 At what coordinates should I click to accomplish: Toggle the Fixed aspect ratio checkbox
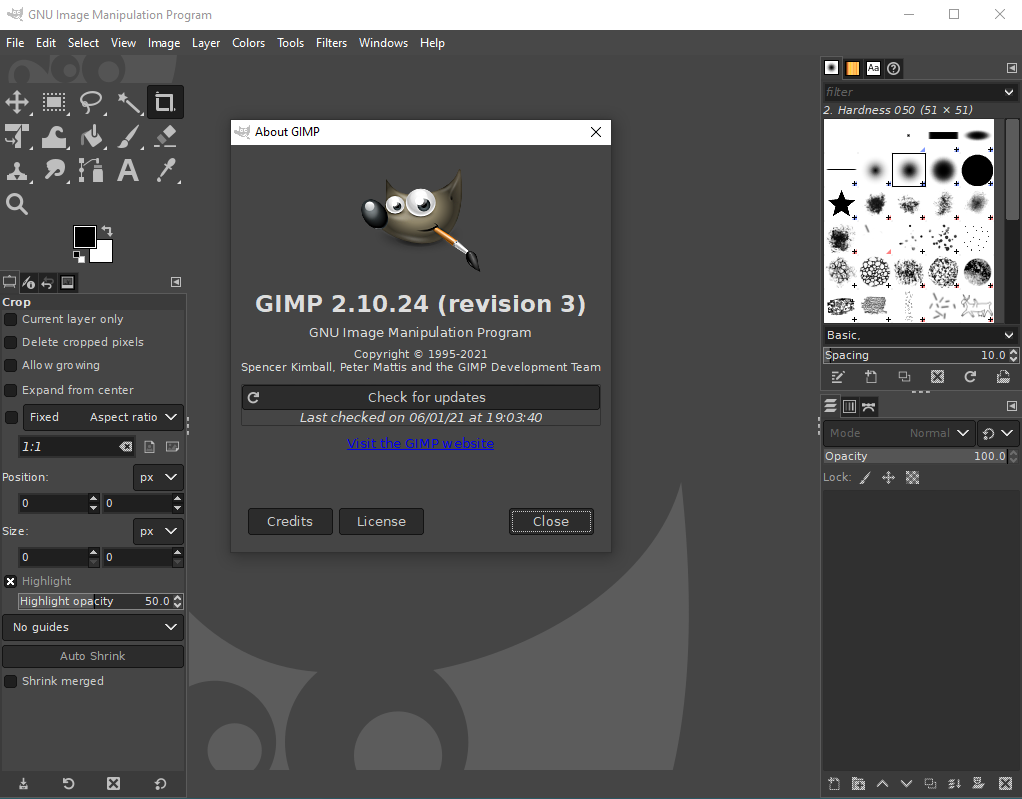point(11,417)
